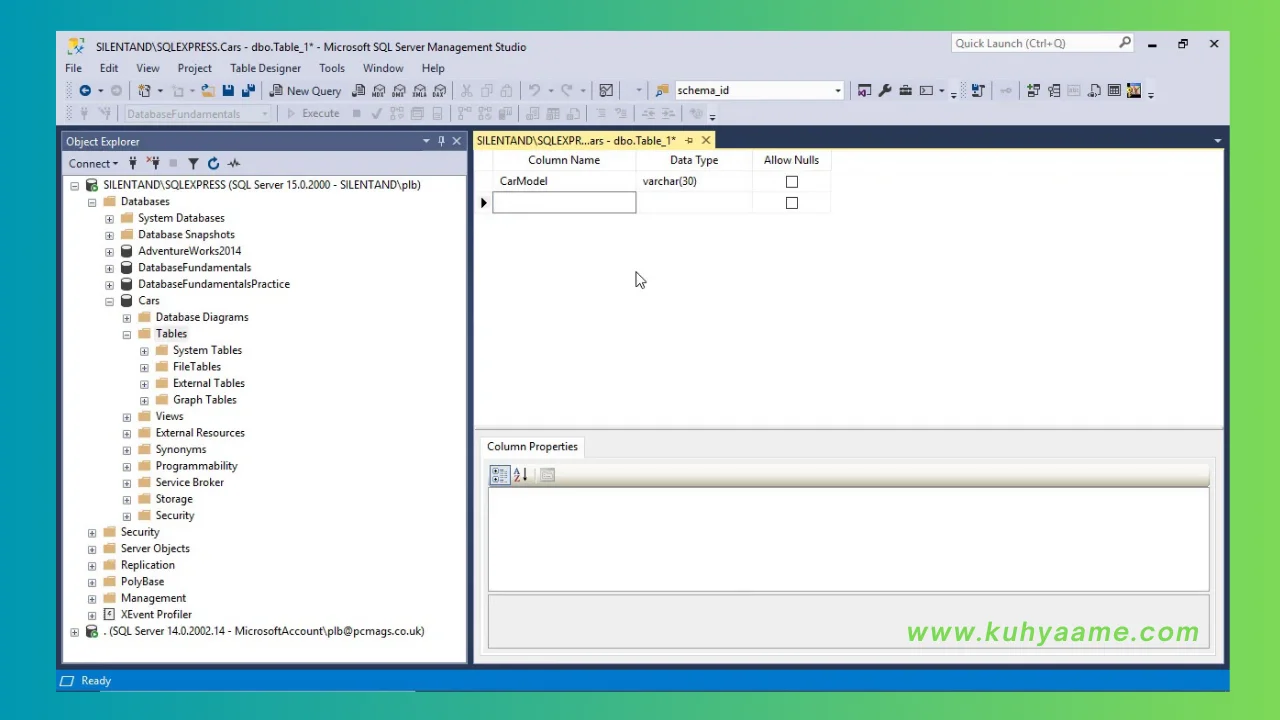
Task: Click the Data Type header
Action: point(694,160)
